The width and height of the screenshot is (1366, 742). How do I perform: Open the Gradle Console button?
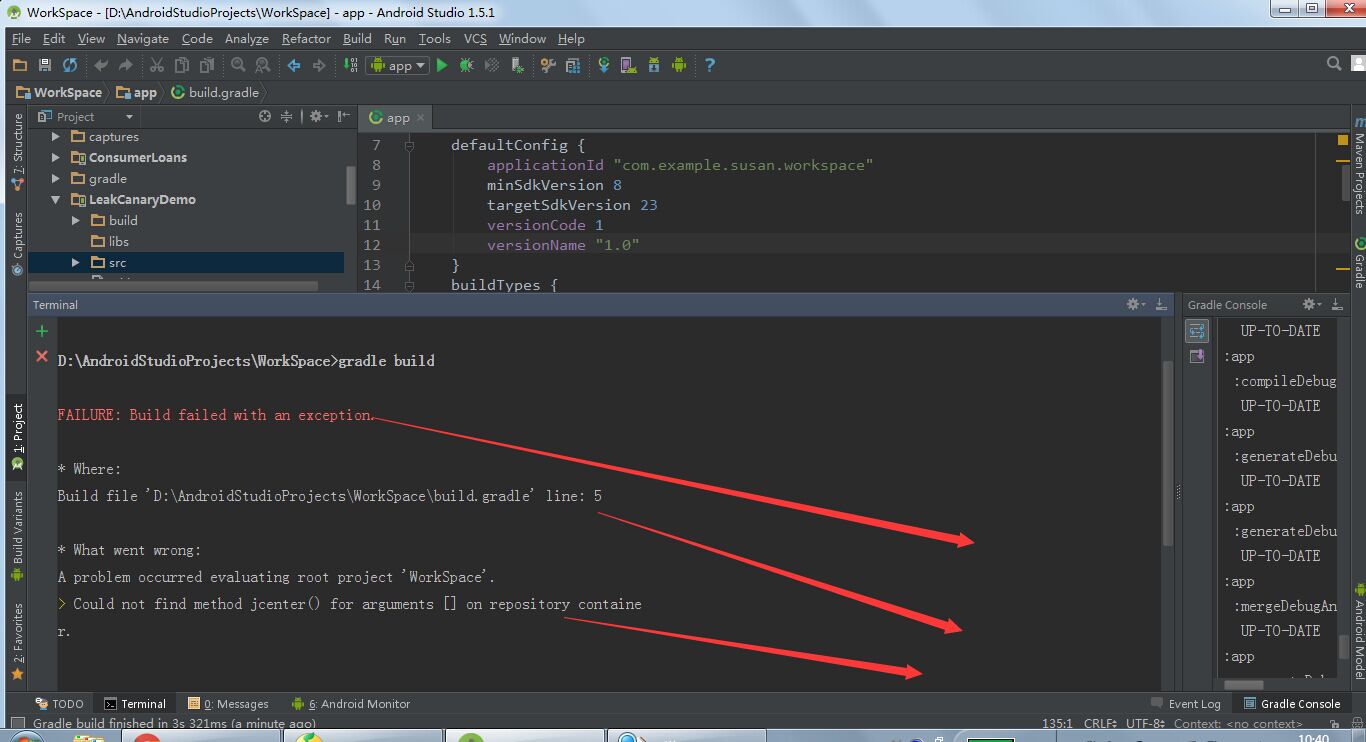click(1292, 704)
